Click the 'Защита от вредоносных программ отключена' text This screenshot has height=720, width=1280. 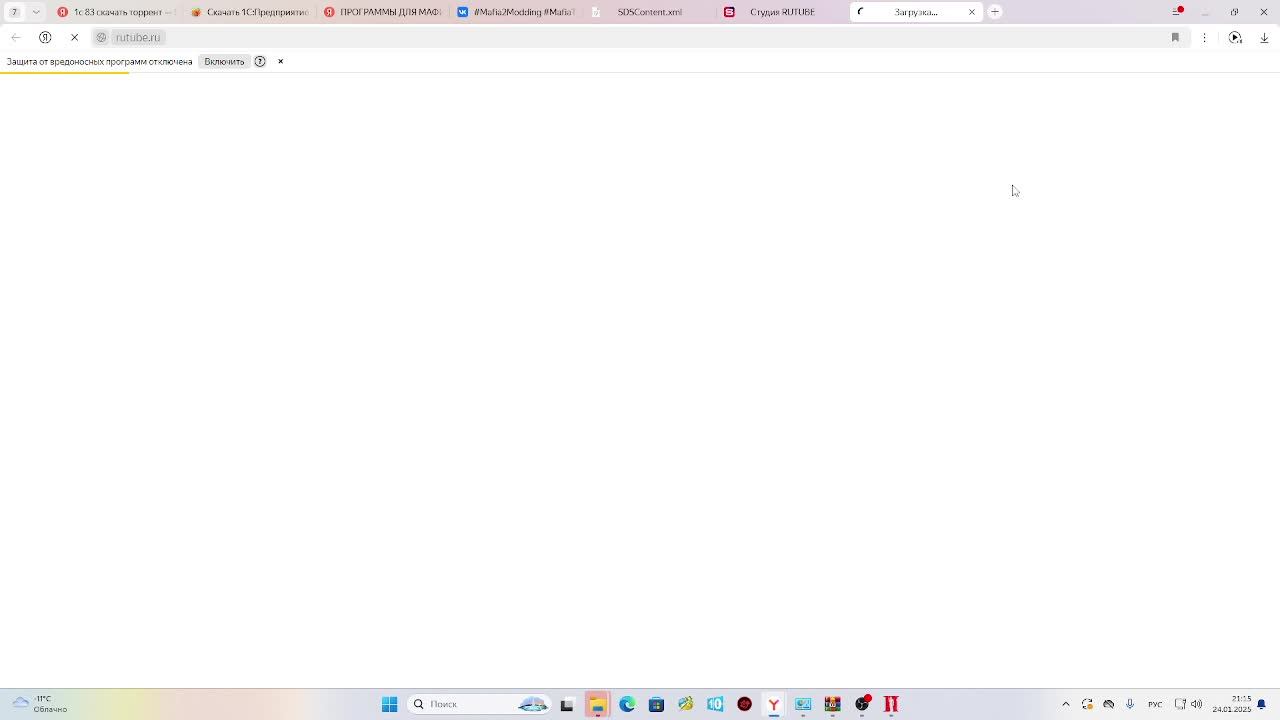(99, 61)
